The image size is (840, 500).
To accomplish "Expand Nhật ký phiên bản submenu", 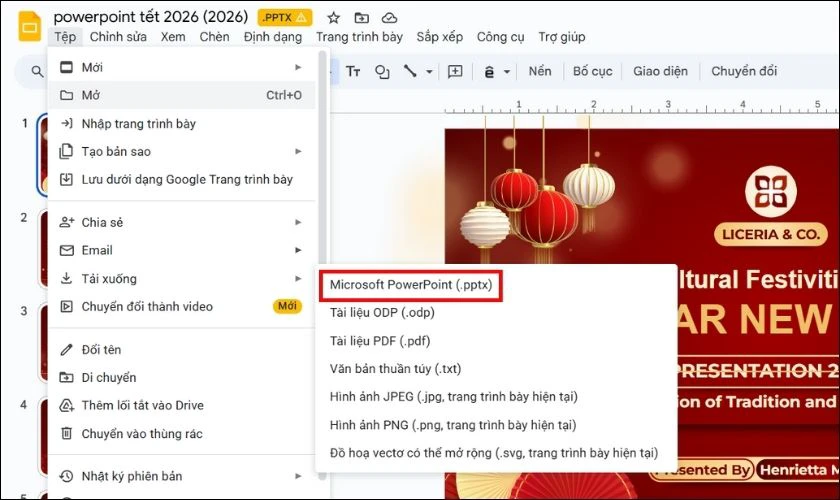I will pyautogui.click(x=182, y=476).
